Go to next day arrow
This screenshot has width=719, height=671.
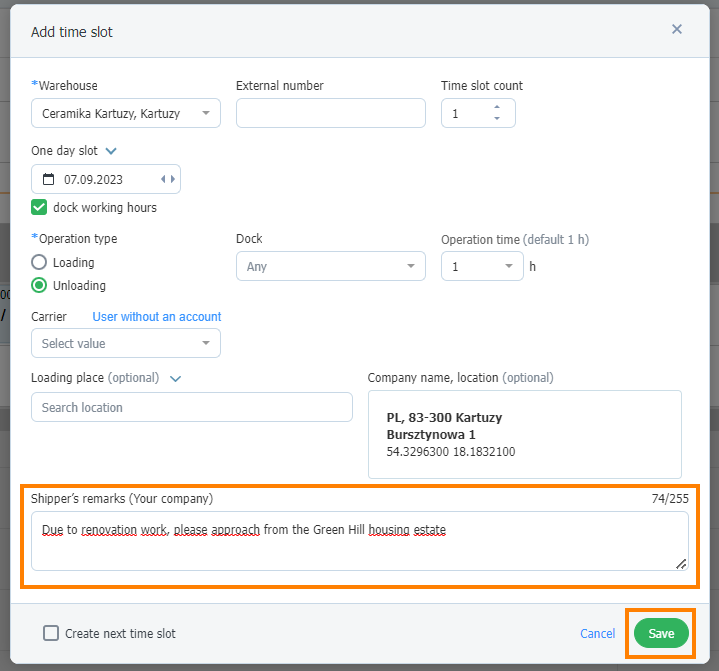coord(173,179)
